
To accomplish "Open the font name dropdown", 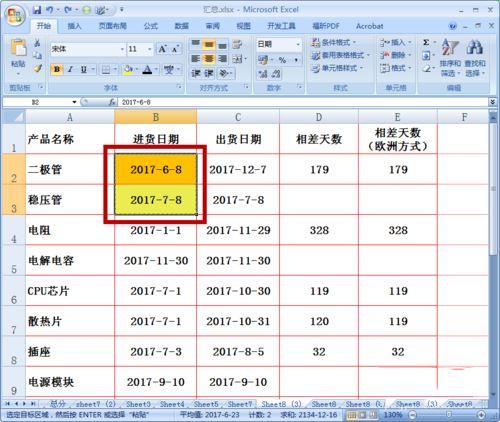I will [122, 49].
